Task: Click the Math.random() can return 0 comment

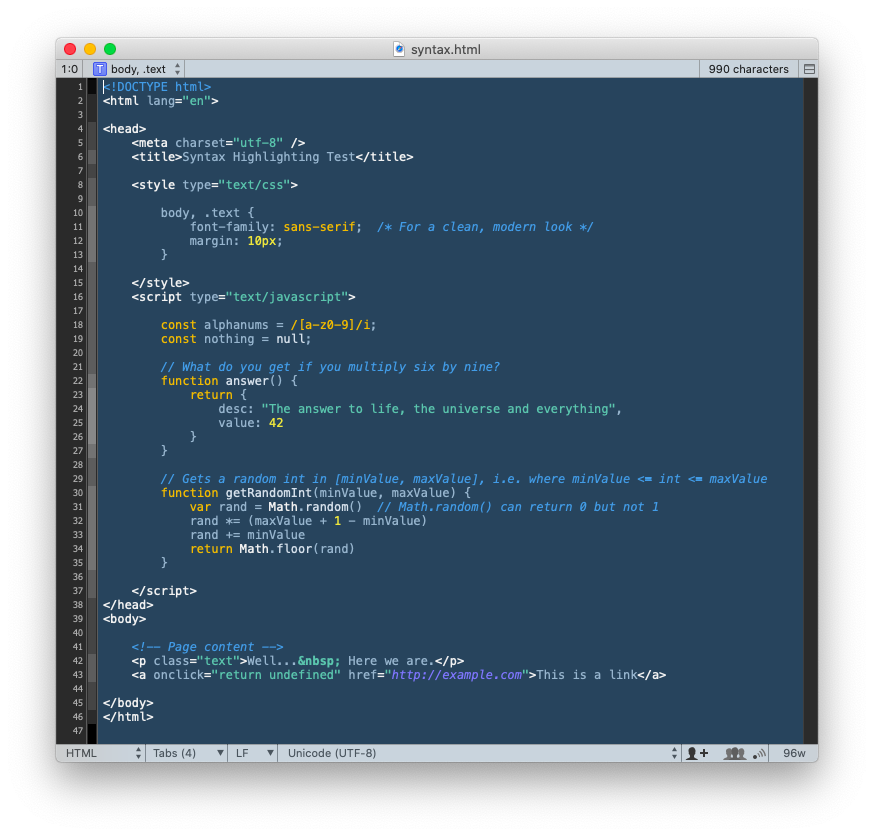Action: pyautogui.click(x=518, y=507)
